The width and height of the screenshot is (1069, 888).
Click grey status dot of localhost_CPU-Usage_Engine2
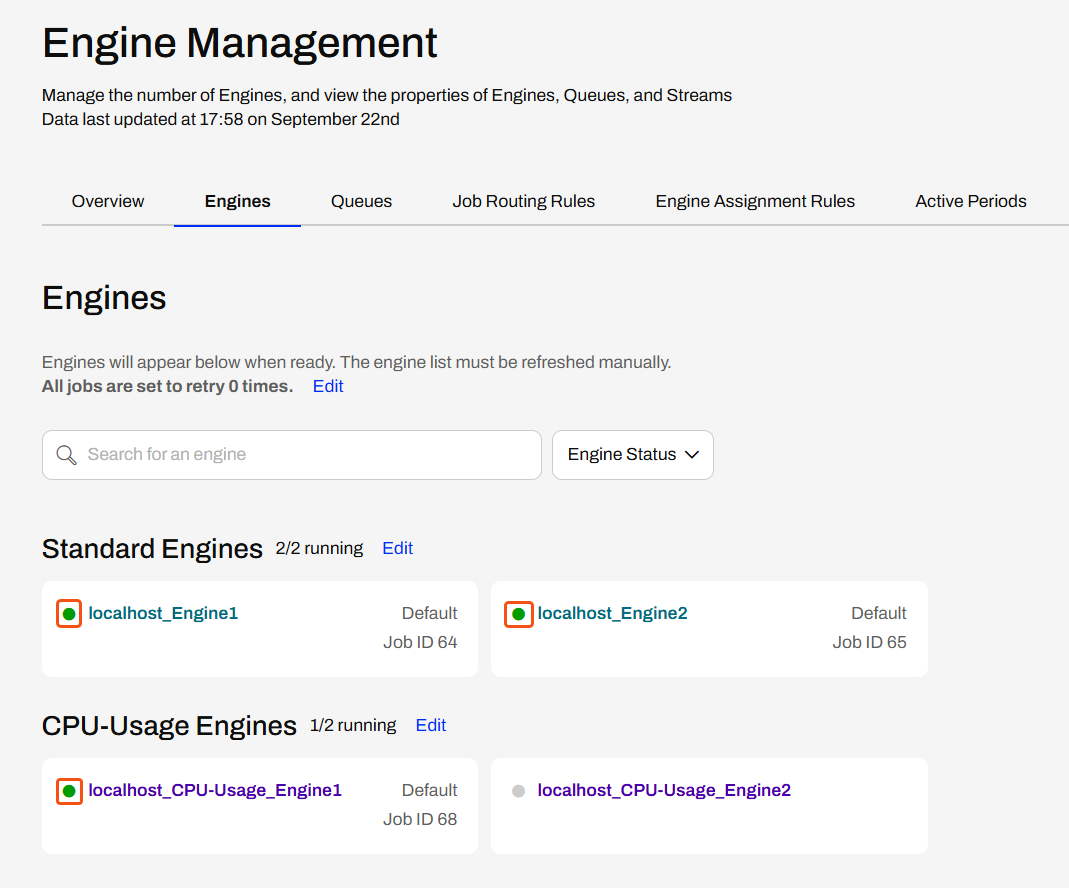518,791
